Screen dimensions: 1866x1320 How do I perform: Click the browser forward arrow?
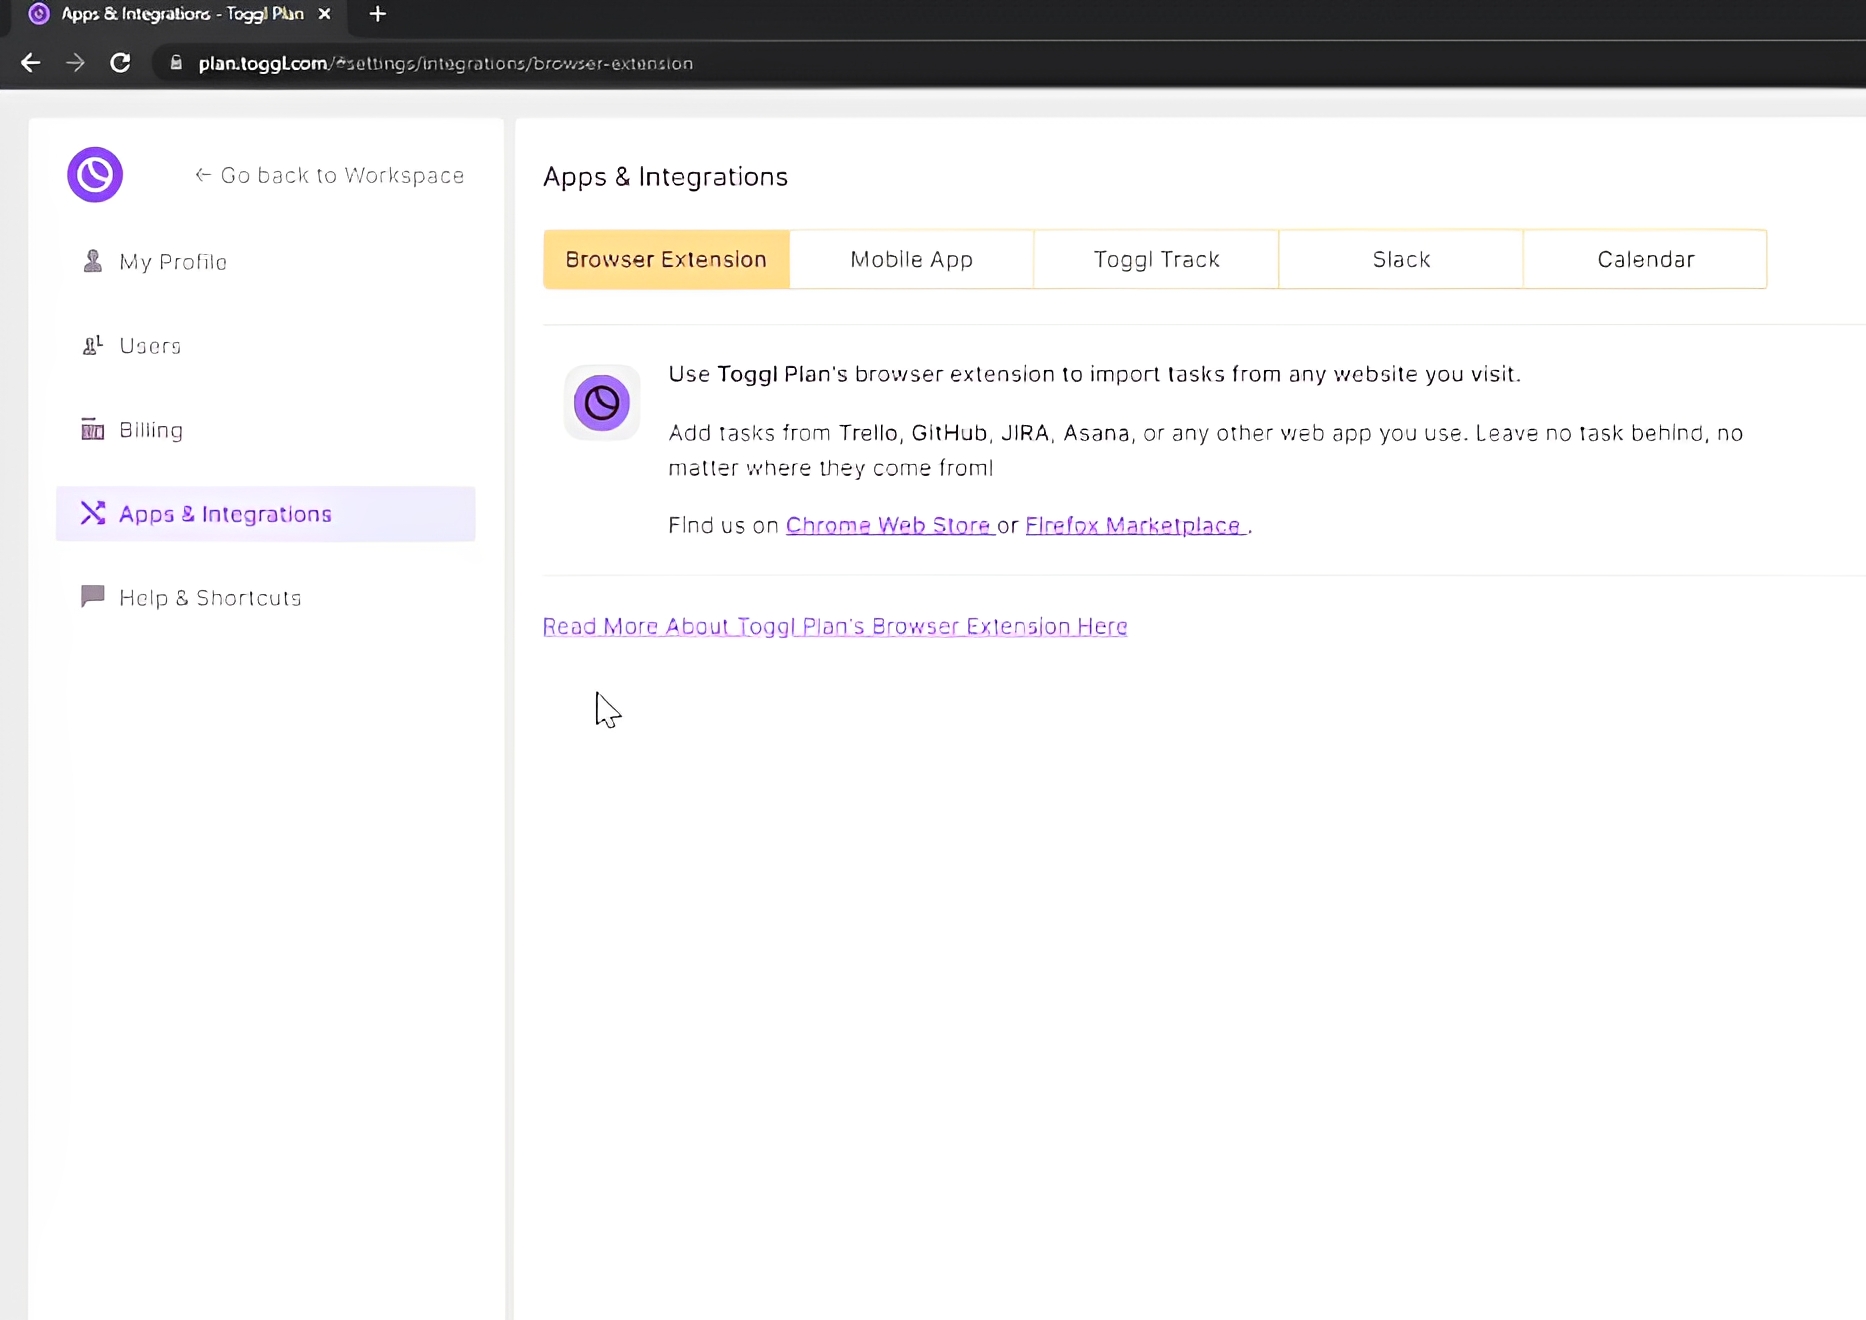[x=75, y=63]
